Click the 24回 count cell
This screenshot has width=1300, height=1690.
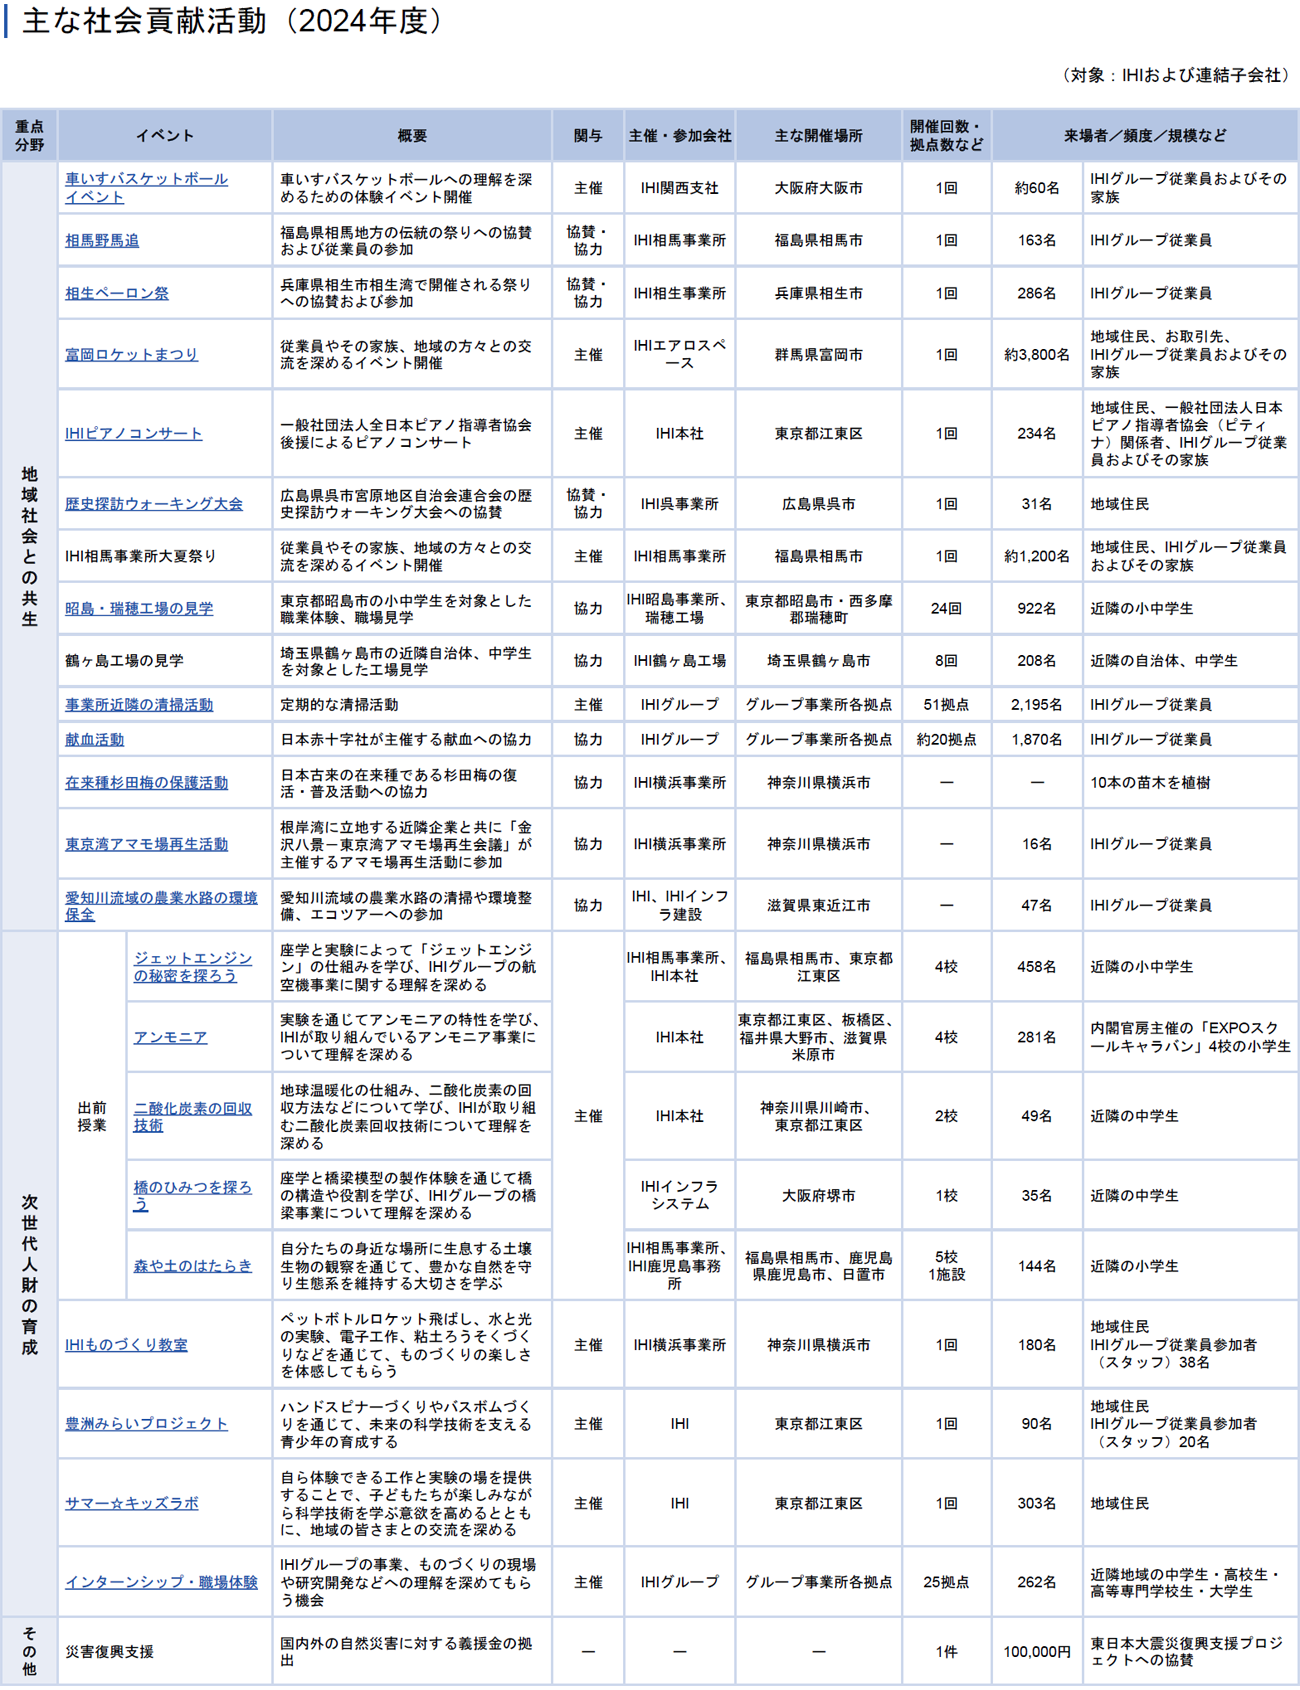[946, 609]
